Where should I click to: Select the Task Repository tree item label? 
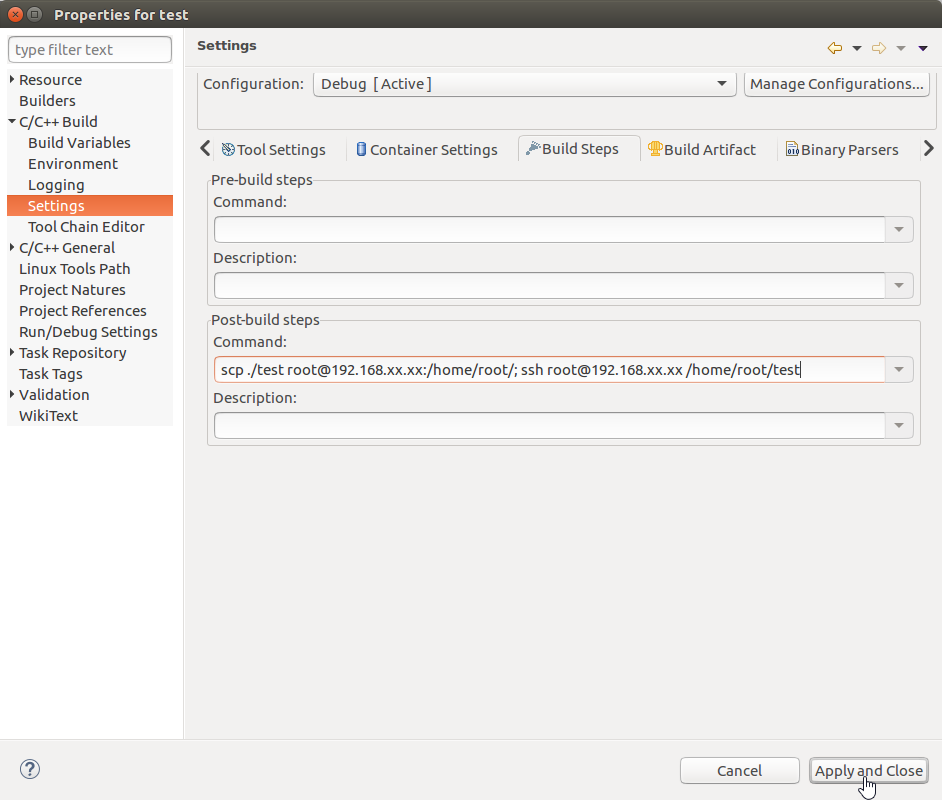click(x=73, y=353)
